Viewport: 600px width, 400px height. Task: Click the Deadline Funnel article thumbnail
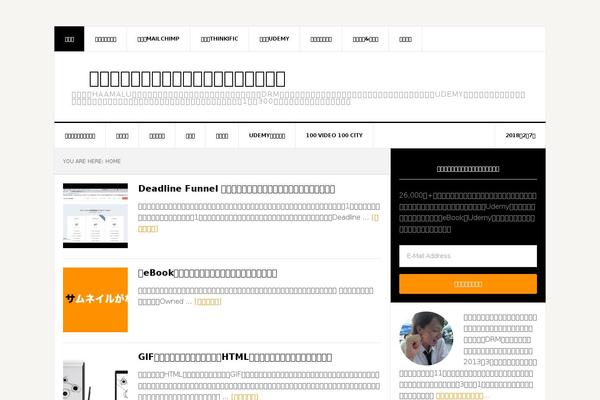[x=95, y=216]
